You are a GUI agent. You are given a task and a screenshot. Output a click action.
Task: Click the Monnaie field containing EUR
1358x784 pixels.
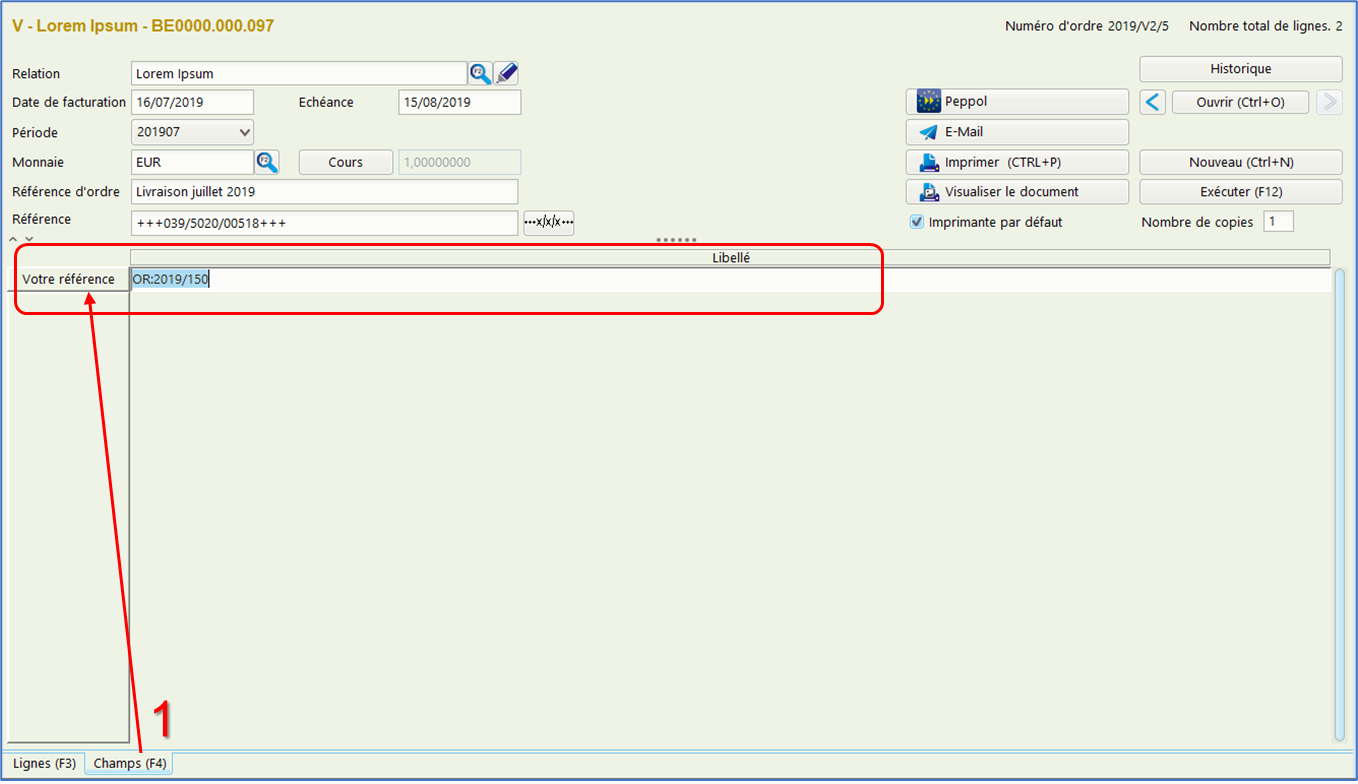coord(192,162)
